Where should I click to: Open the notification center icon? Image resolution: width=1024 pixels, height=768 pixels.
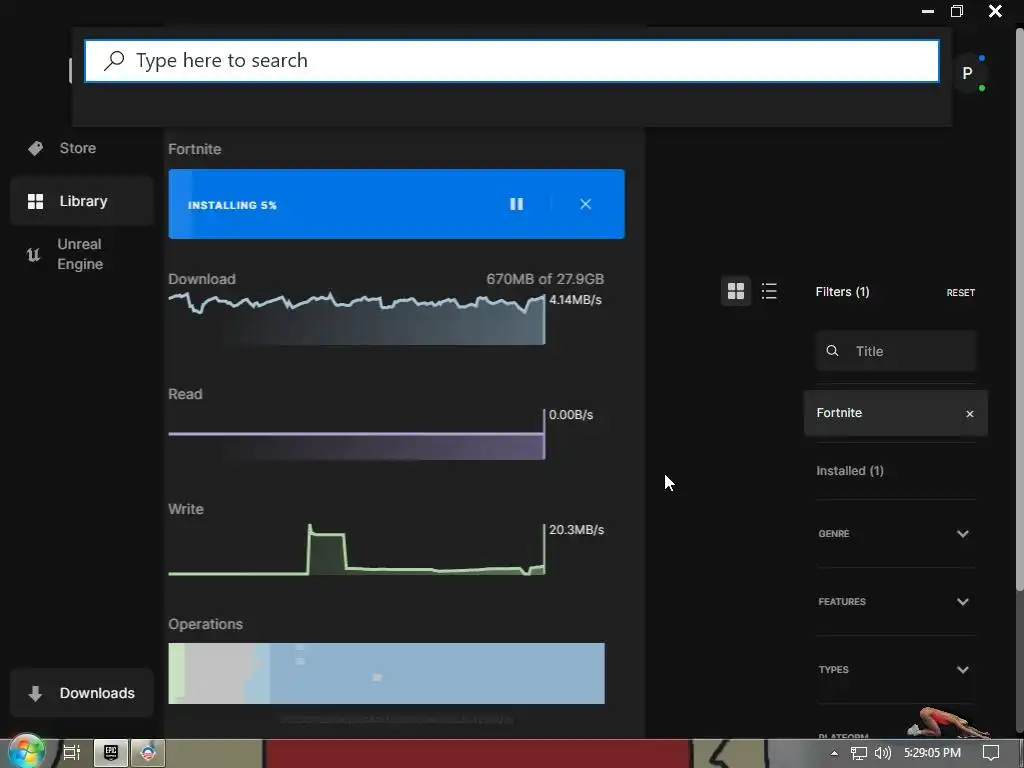(991, 753)
